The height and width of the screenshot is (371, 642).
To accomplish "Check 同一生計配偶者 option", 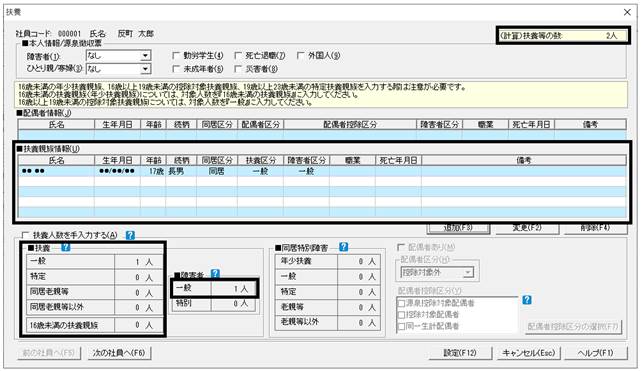I will point(402,326).
